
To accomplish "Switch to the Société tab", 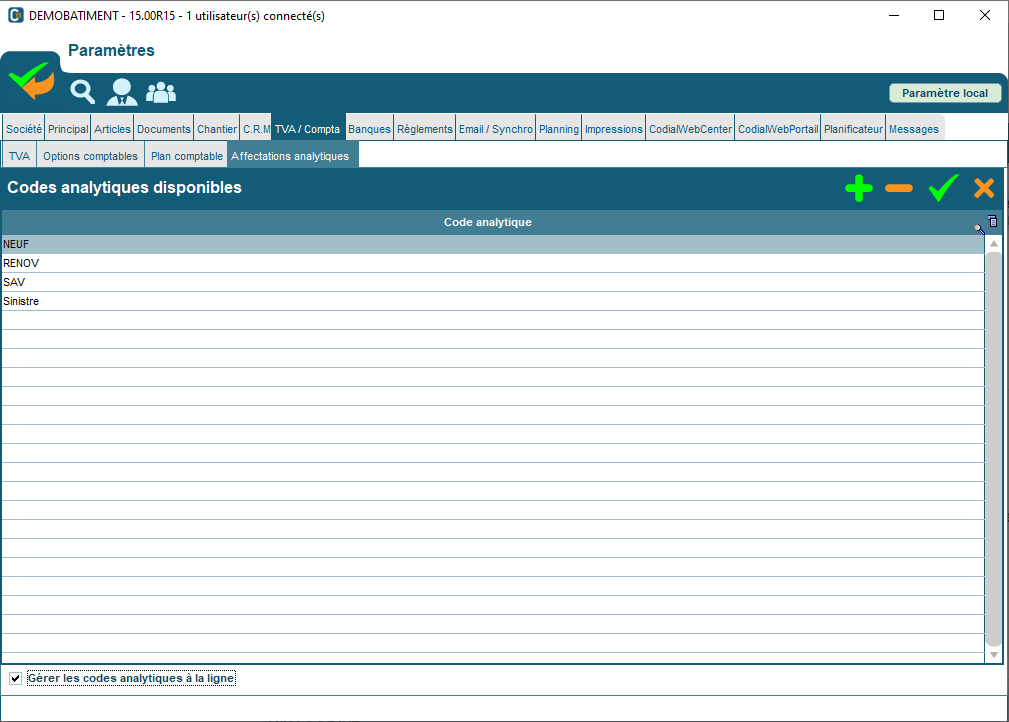I will pyautogui.click(x=23, y=129).
